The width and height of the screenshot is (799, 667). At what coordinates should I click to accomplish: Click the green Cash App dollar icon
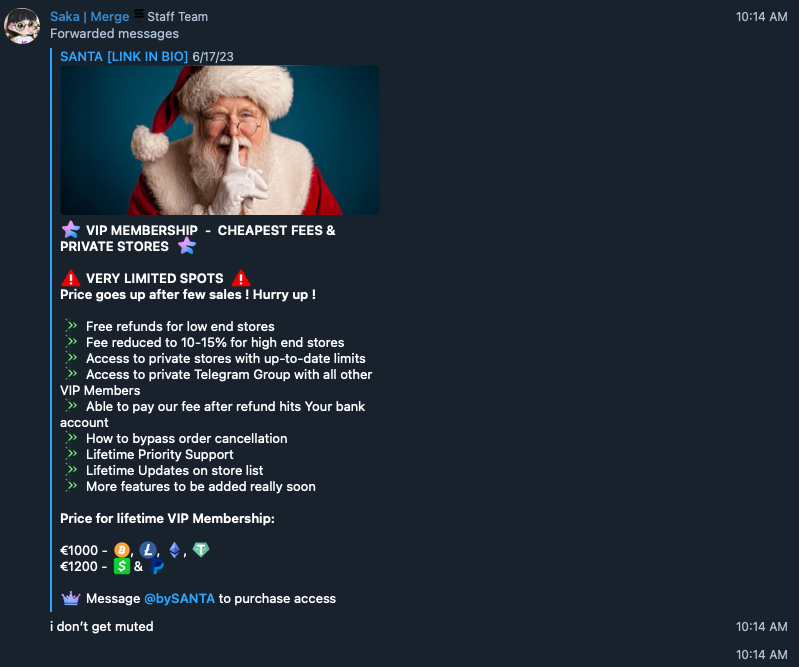tap(122, 566)
